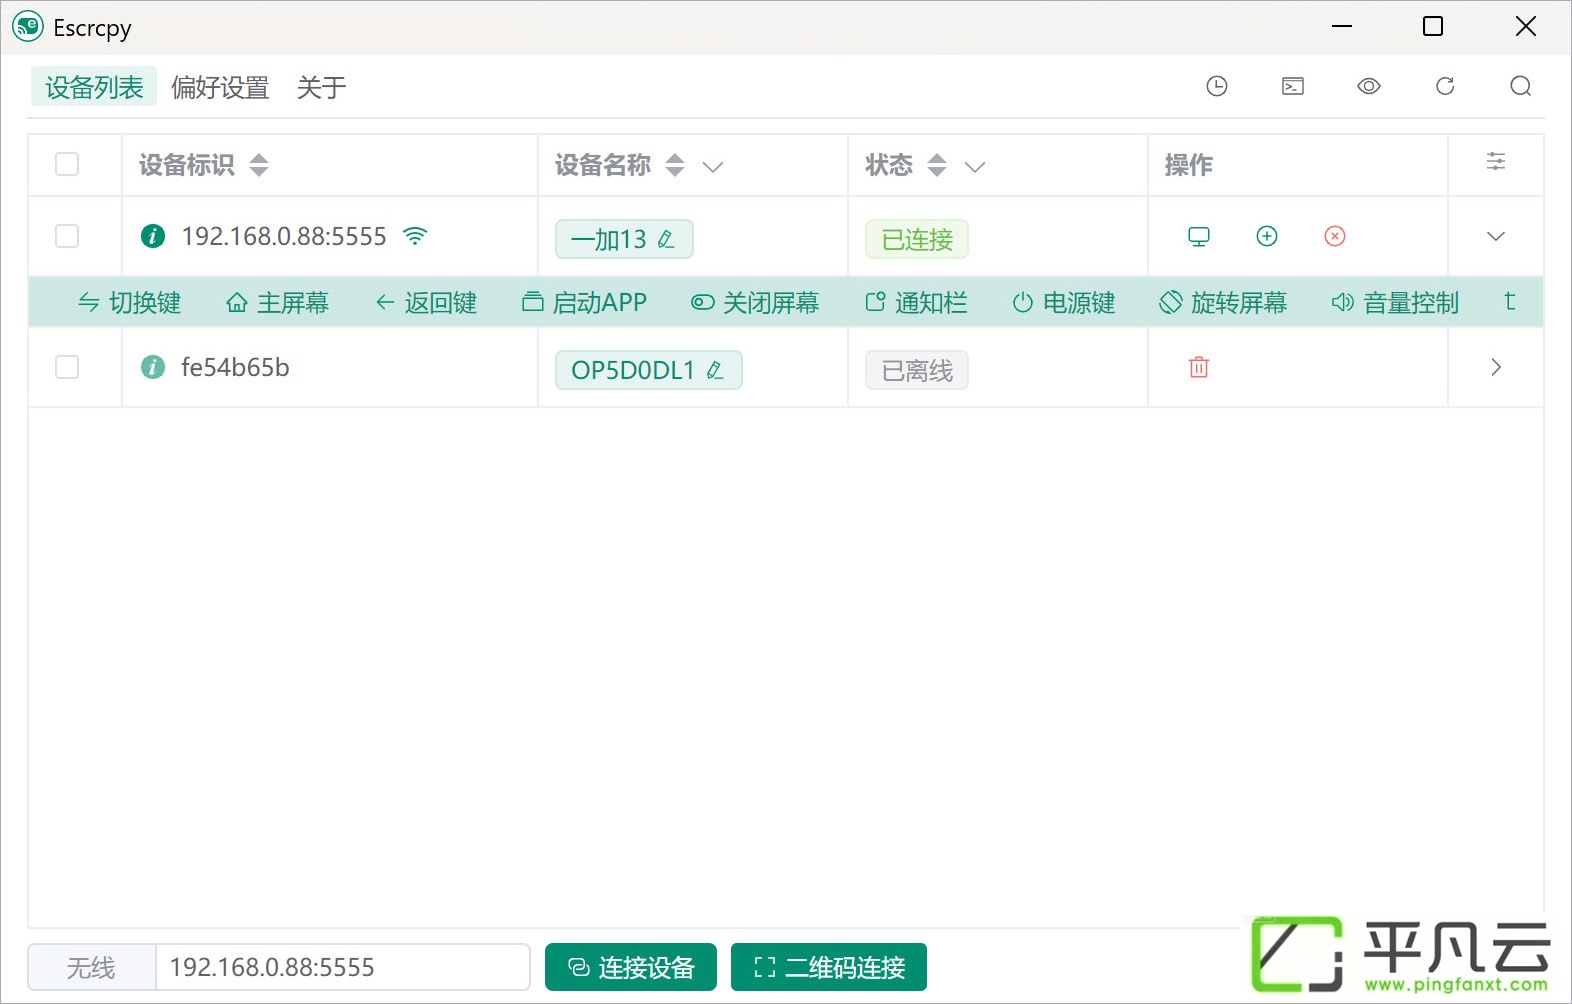Click the 已连接 status tag
This screenshot has width=1572, height=1004.
(917, 239)
